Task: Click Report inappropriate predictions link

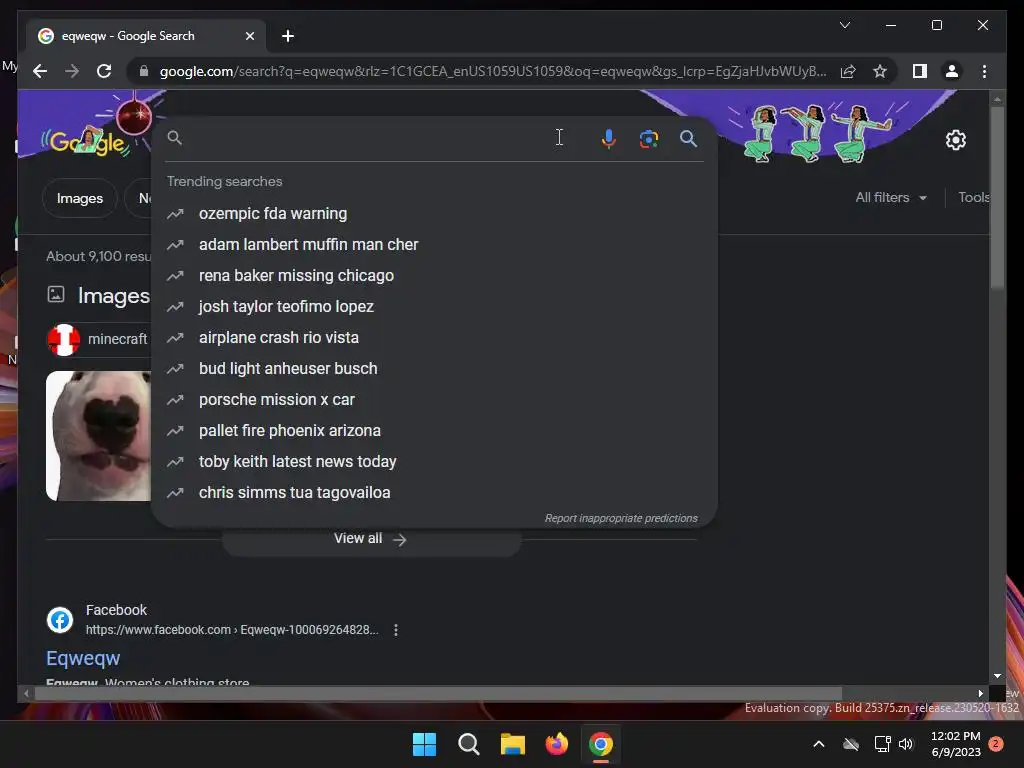Action: [x=621, y=518]
